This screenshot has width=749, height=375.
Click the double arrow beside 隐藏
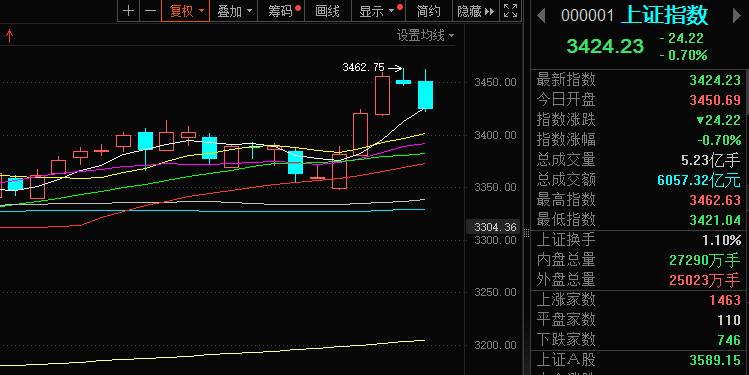(x=489, y=11)
